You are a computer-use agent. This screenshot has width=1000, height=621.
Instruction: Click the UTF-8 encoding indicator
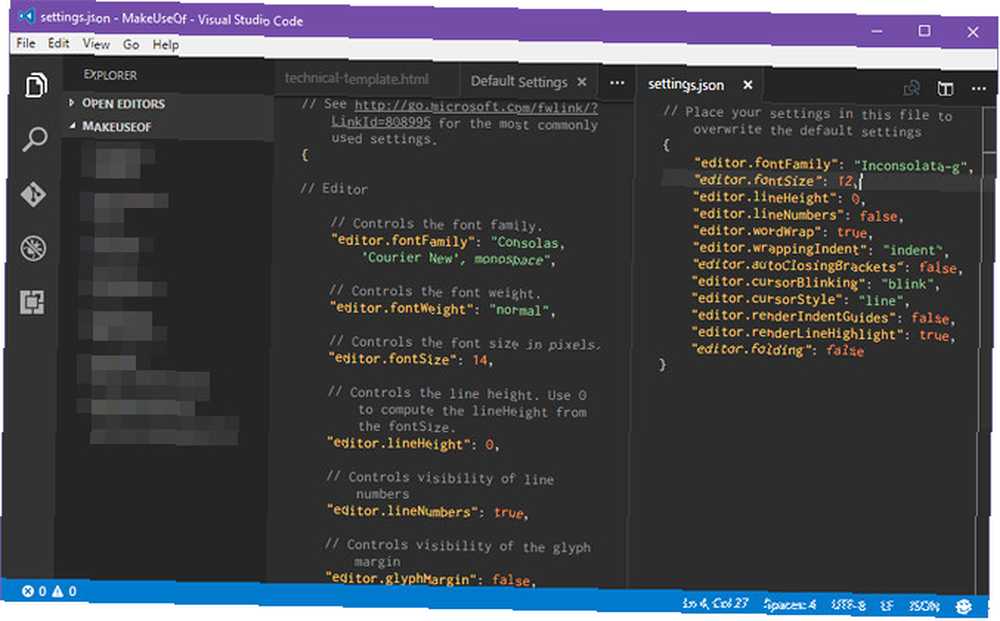[x=848, y=605]
